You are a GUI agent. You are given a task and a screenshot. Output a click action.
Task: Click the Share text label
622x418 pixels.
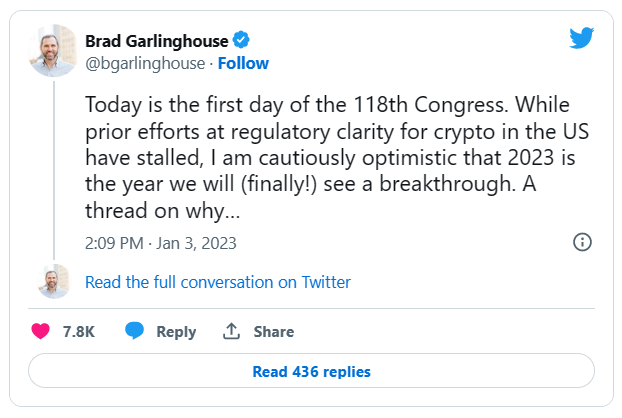coord(274,332)
